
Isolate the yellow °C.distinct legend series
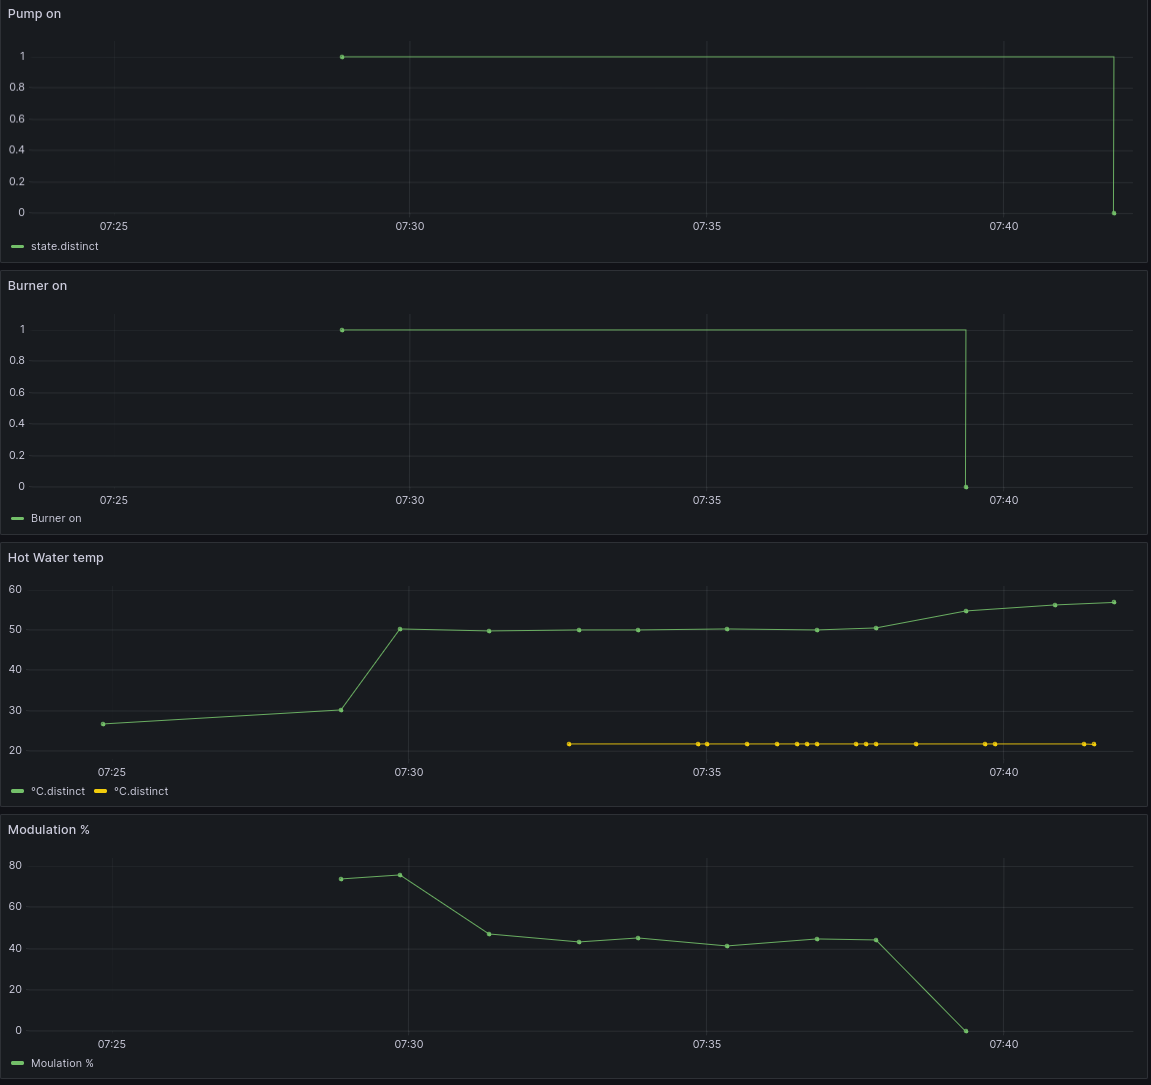(141, 791)
